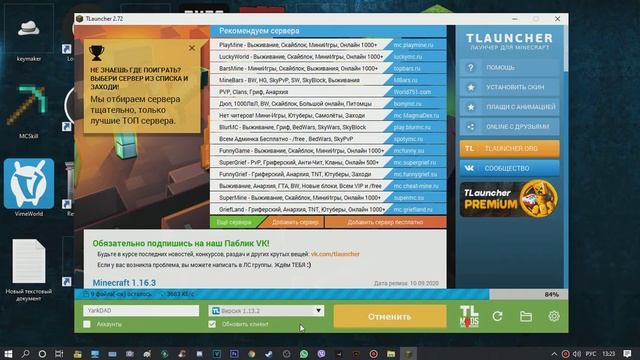Click the question mark Помощь icon
Image resolution: width=640 pixels, height=360 pixels.
pos(471,68)
